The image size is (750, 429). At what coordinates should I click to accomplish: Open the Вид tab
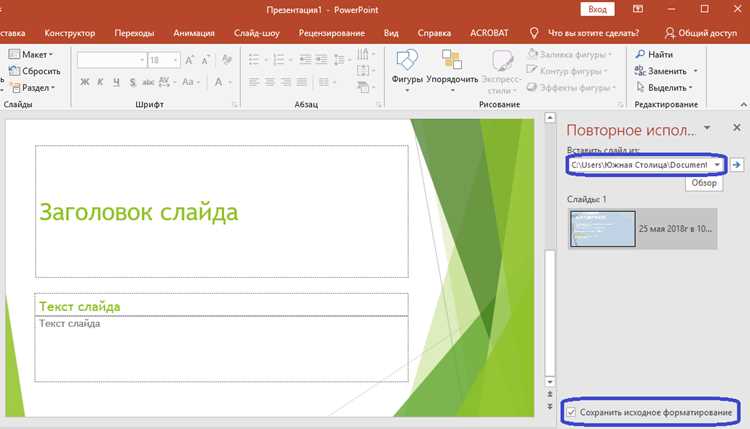click(x=391, y=33)
